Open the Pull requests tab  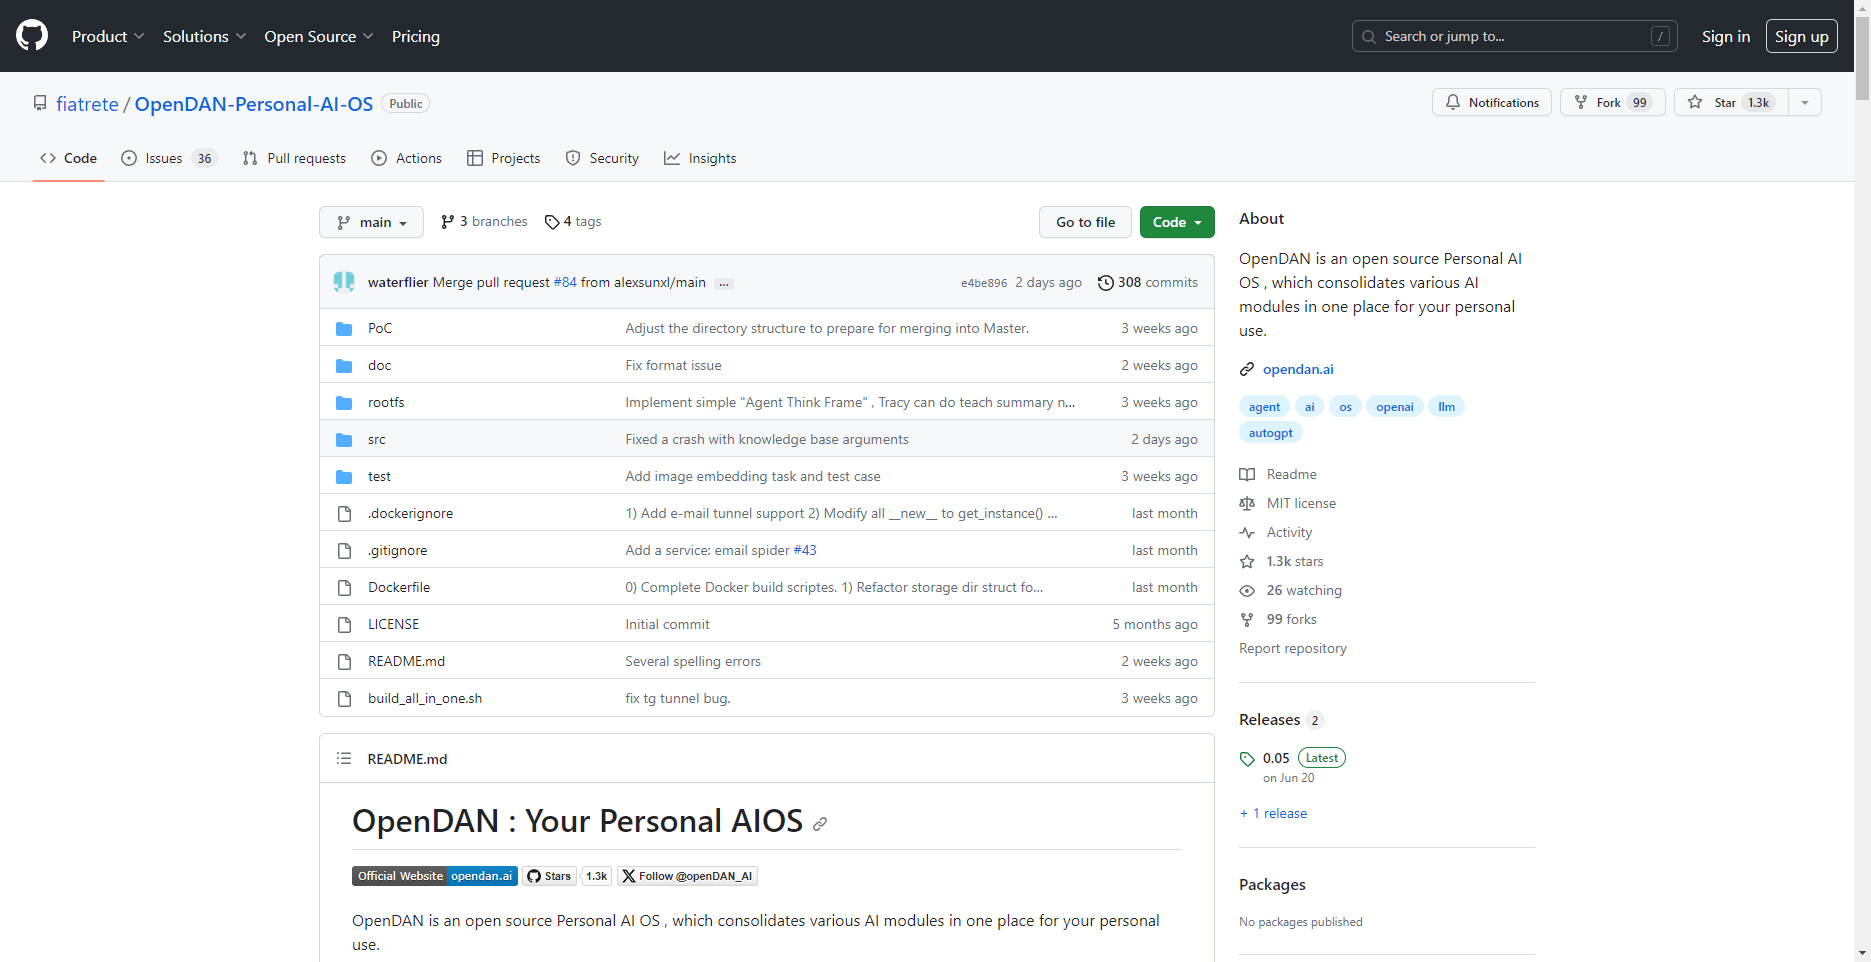pyautogui.click(x=294, y=158)
